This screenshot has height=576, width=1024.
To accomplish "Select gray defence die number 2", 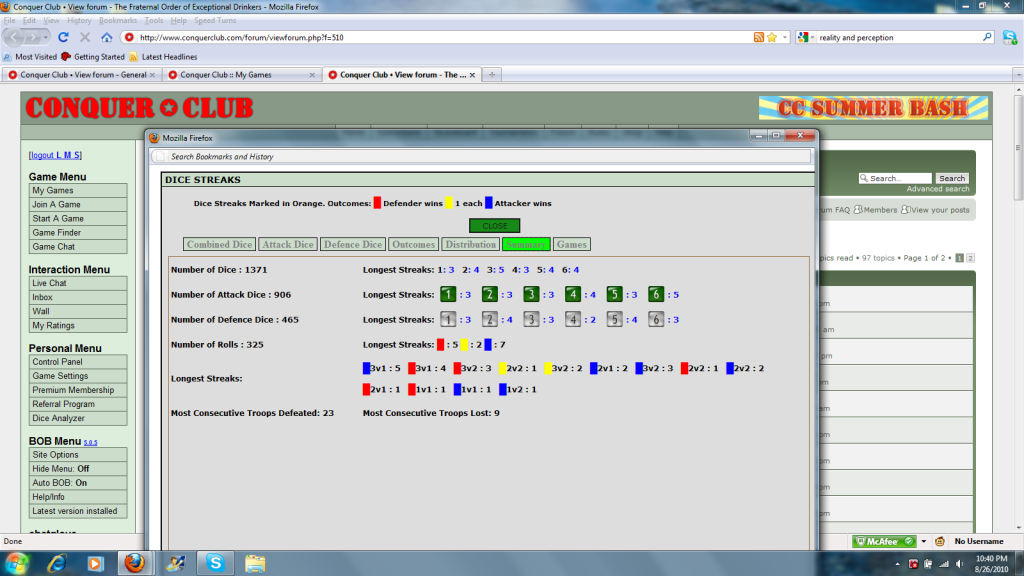I will point(490,319).
